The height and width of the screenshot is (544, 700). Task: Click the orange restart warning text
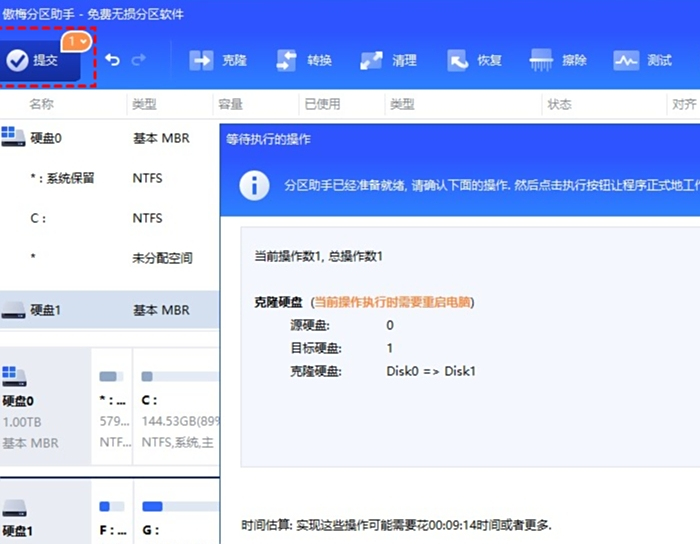[392, 302]
